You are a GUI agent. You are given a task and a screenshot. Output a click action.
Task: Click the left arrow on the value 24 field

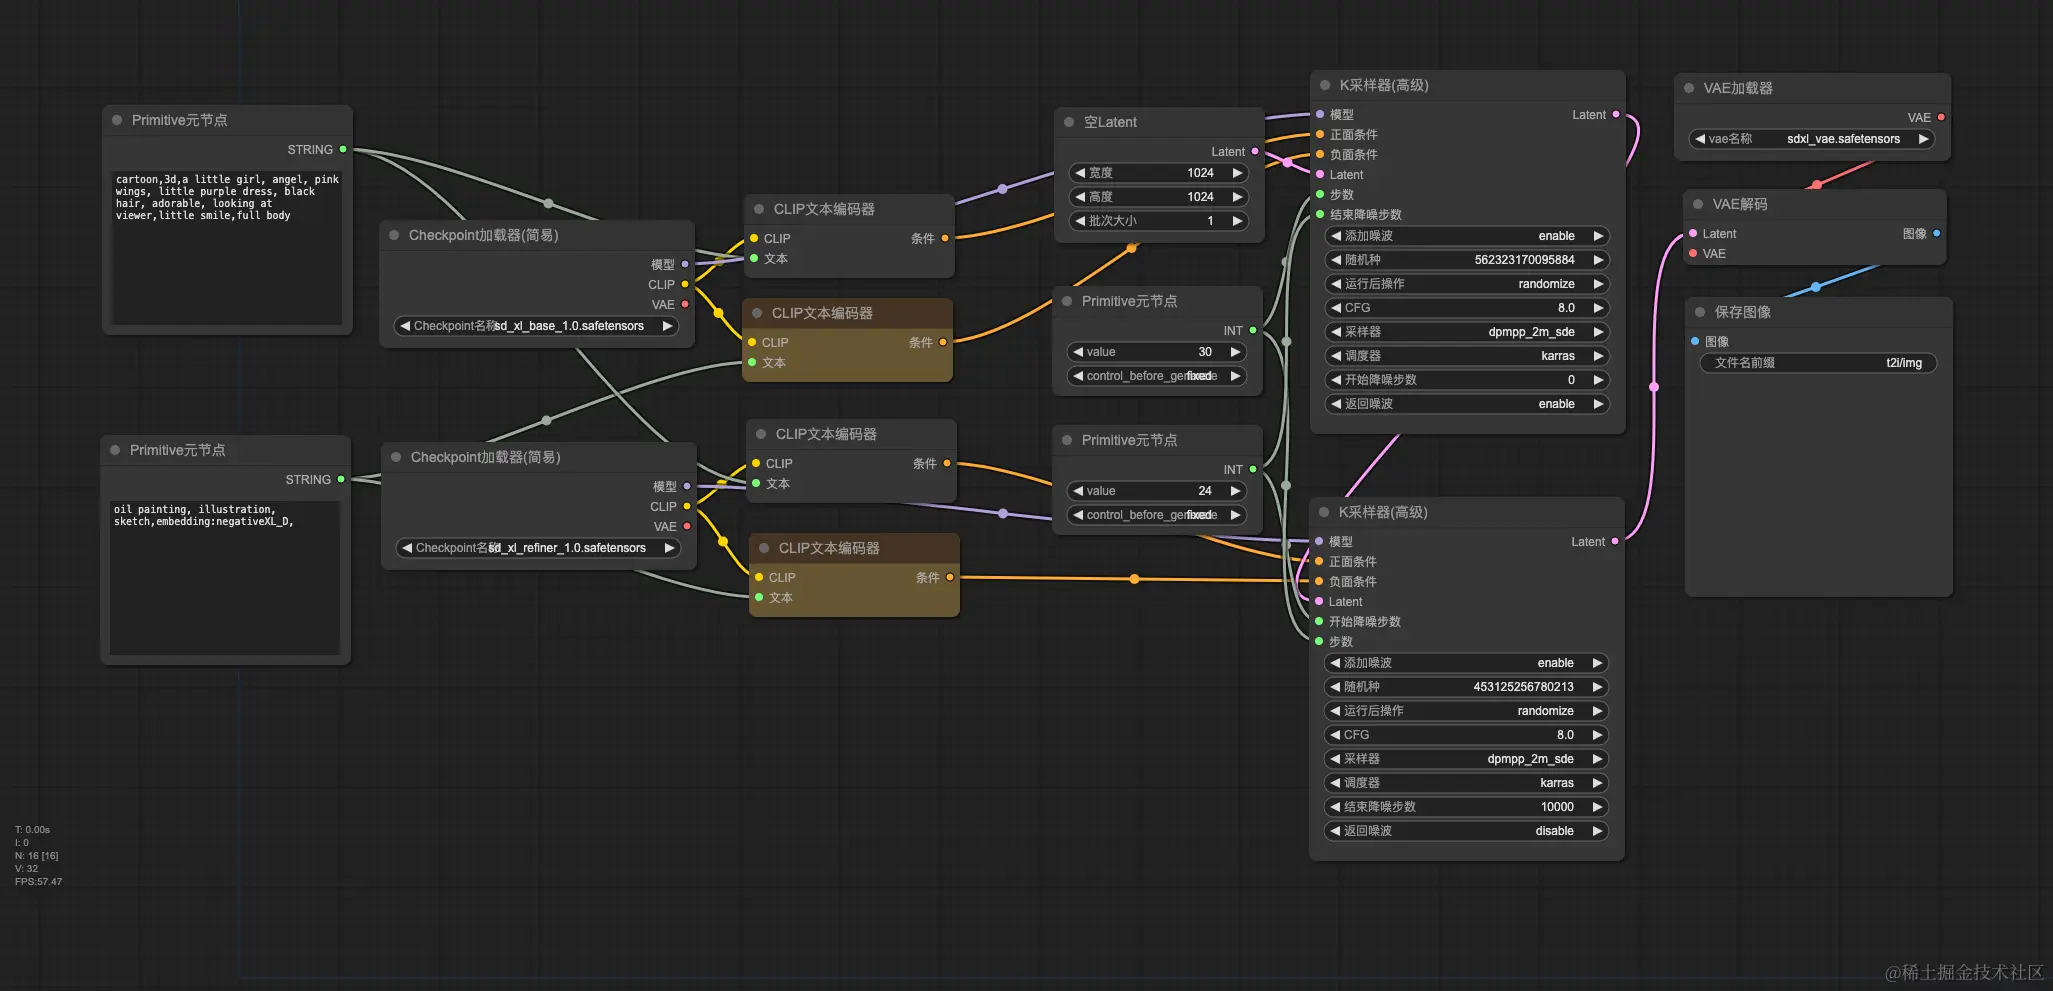click(x=1078, y=491)
